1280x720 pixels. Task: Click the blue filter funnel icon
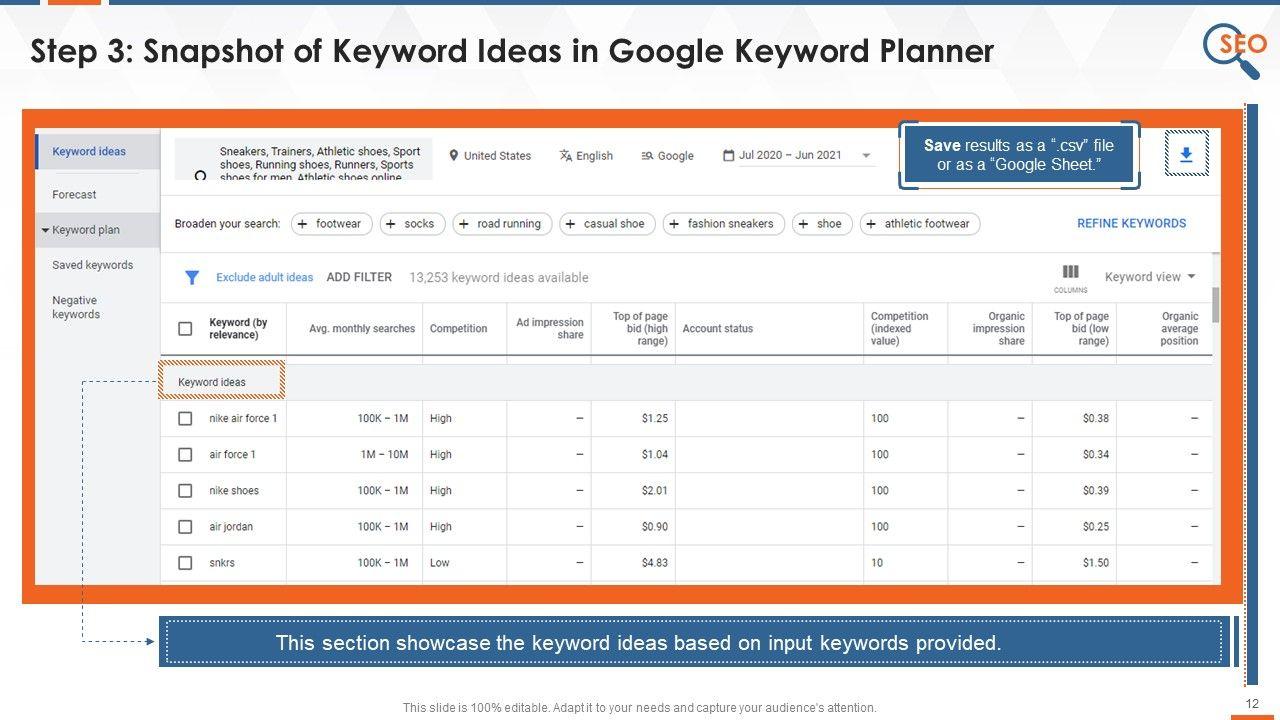pos(192,278)
